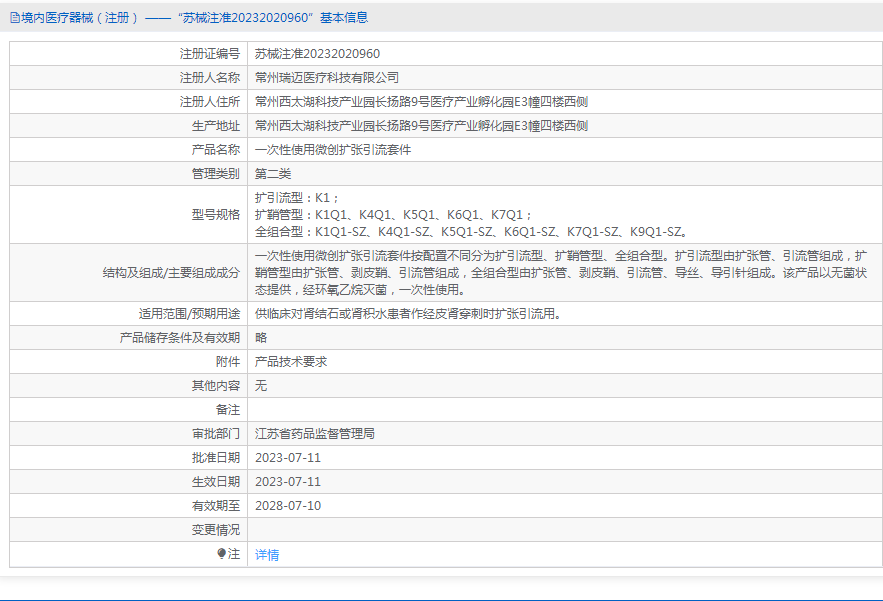Click the 产品名称 row label

tap(216, 150)
